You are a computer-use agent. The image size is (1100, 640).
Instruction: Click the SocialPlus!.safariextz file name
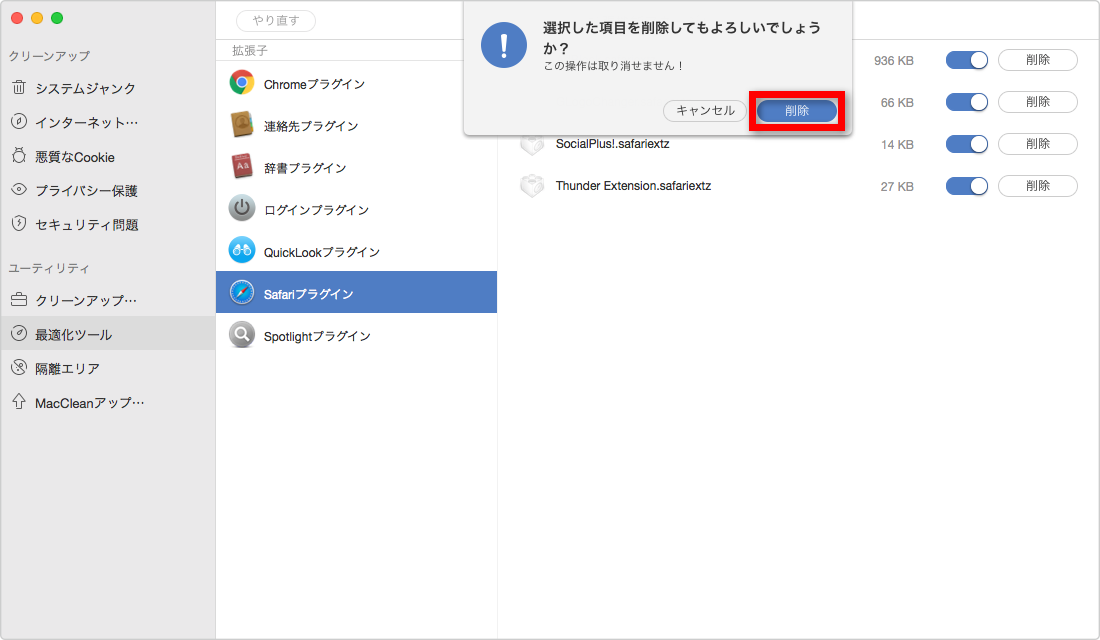[x=612, y=144]
